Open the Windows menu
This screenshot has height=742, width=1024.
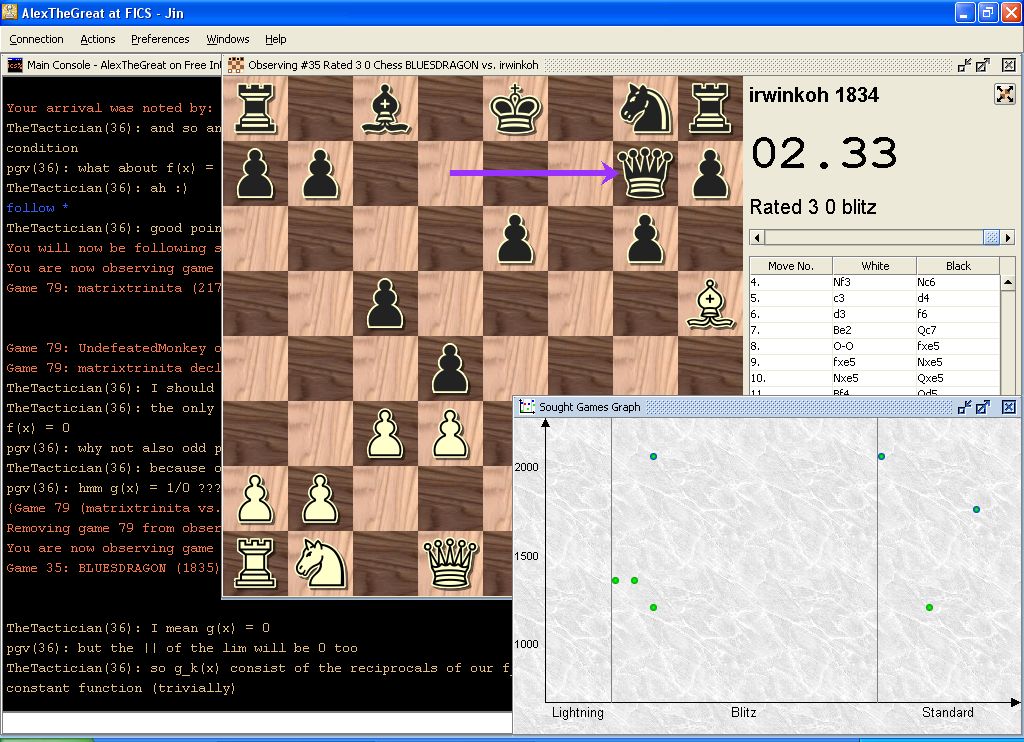pos(228,39)
